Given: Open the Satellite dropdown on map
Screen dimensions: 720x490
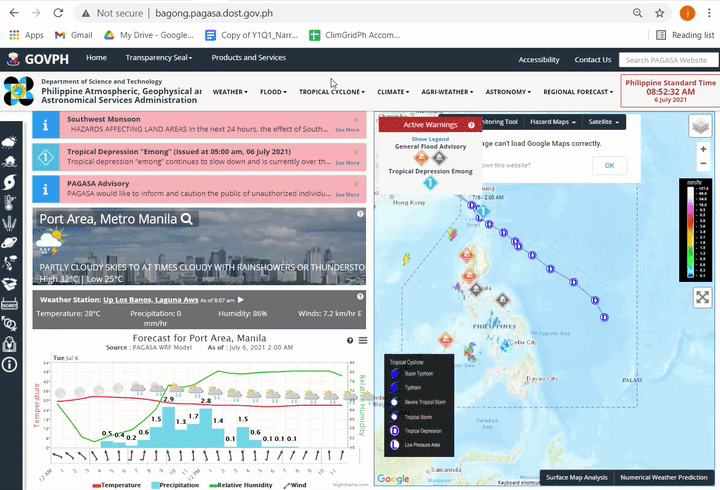Looking at the screenshot, I should tap(603, 122).
